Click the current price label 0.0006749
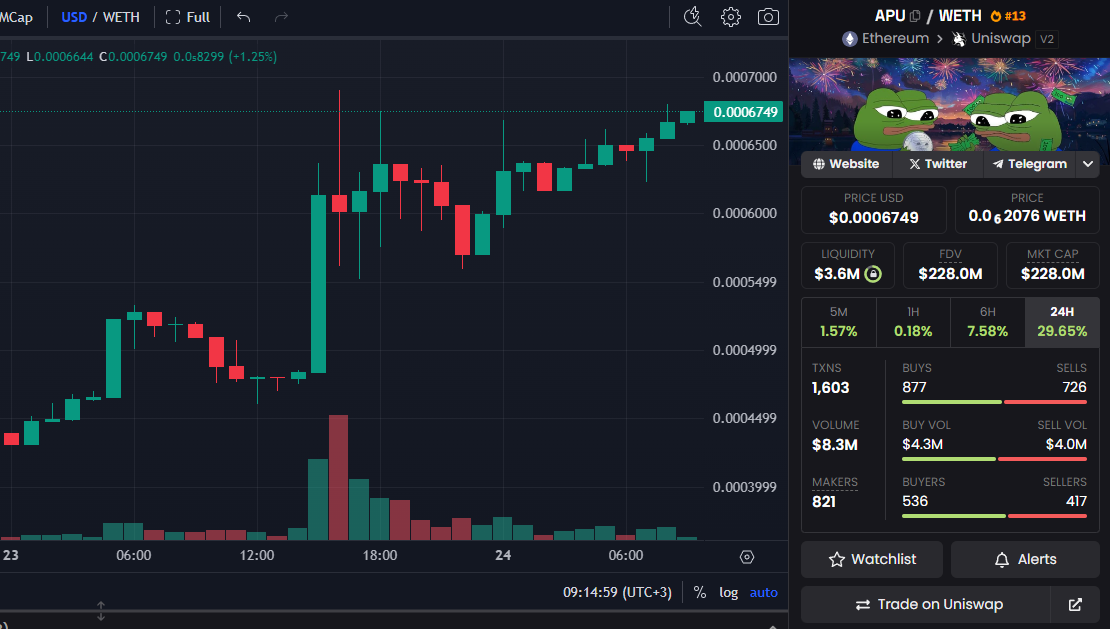This screenshot has height=629, width=1110. (744, 112)
